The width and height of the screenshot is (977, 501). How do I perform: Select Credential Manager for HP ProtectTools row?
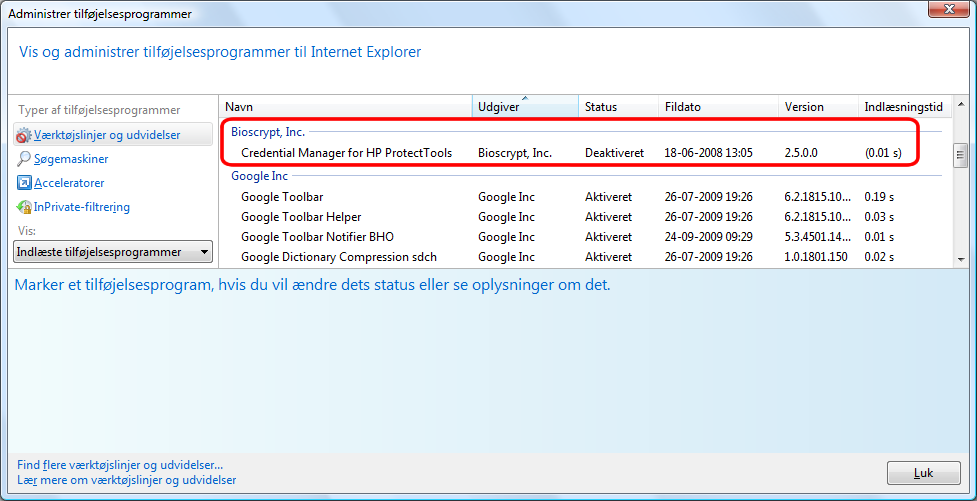[346, 153]
